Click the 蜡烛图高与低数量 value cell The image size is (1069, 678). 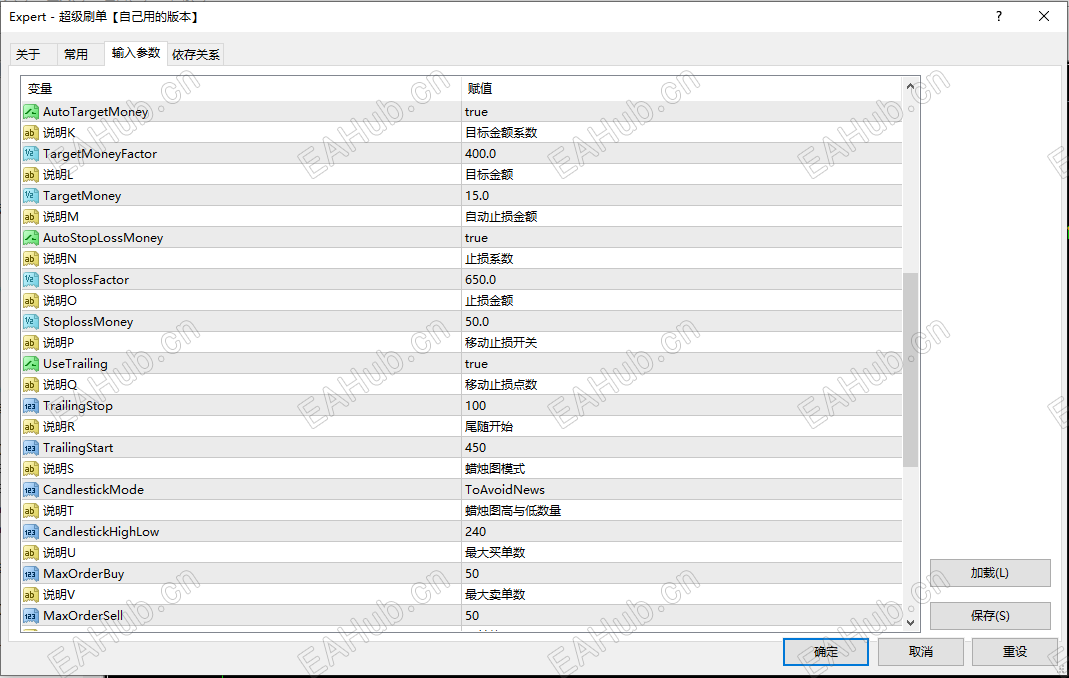coord(682,511)
